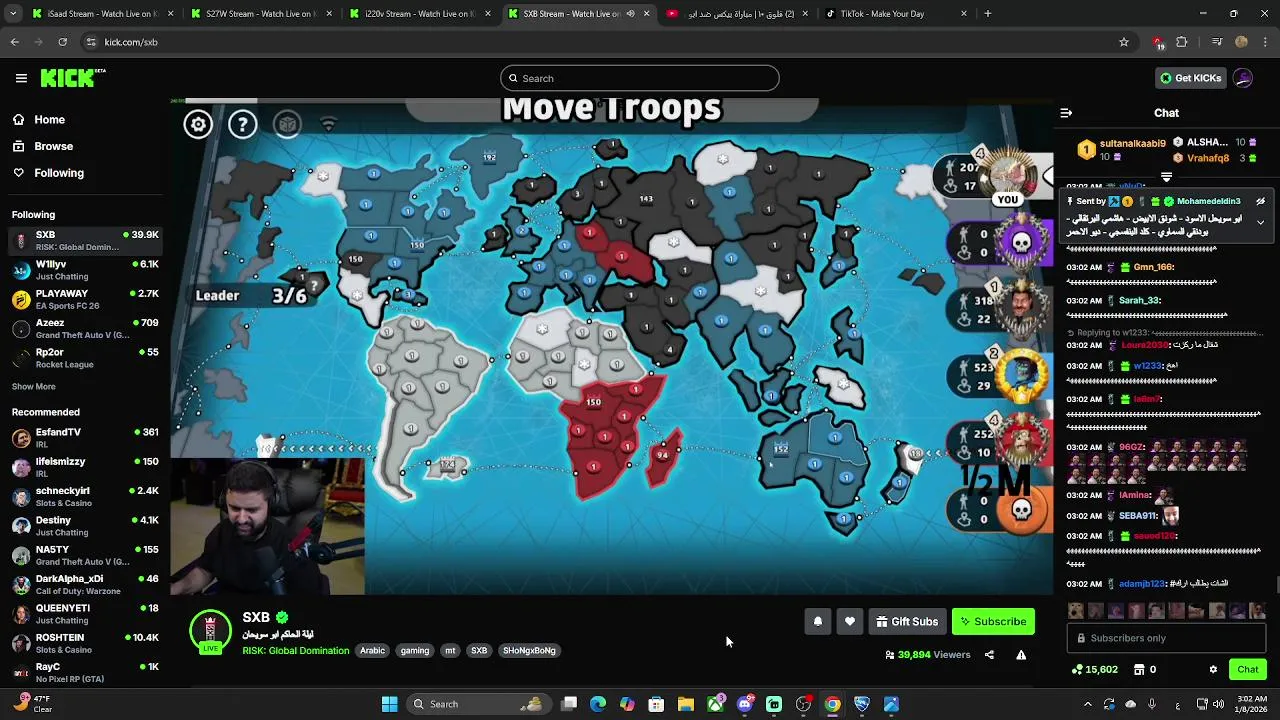Image resolution: width=1280 pixels, height=720 pixels.
Task: Share the stream via share icon
Action: point(989,655)
